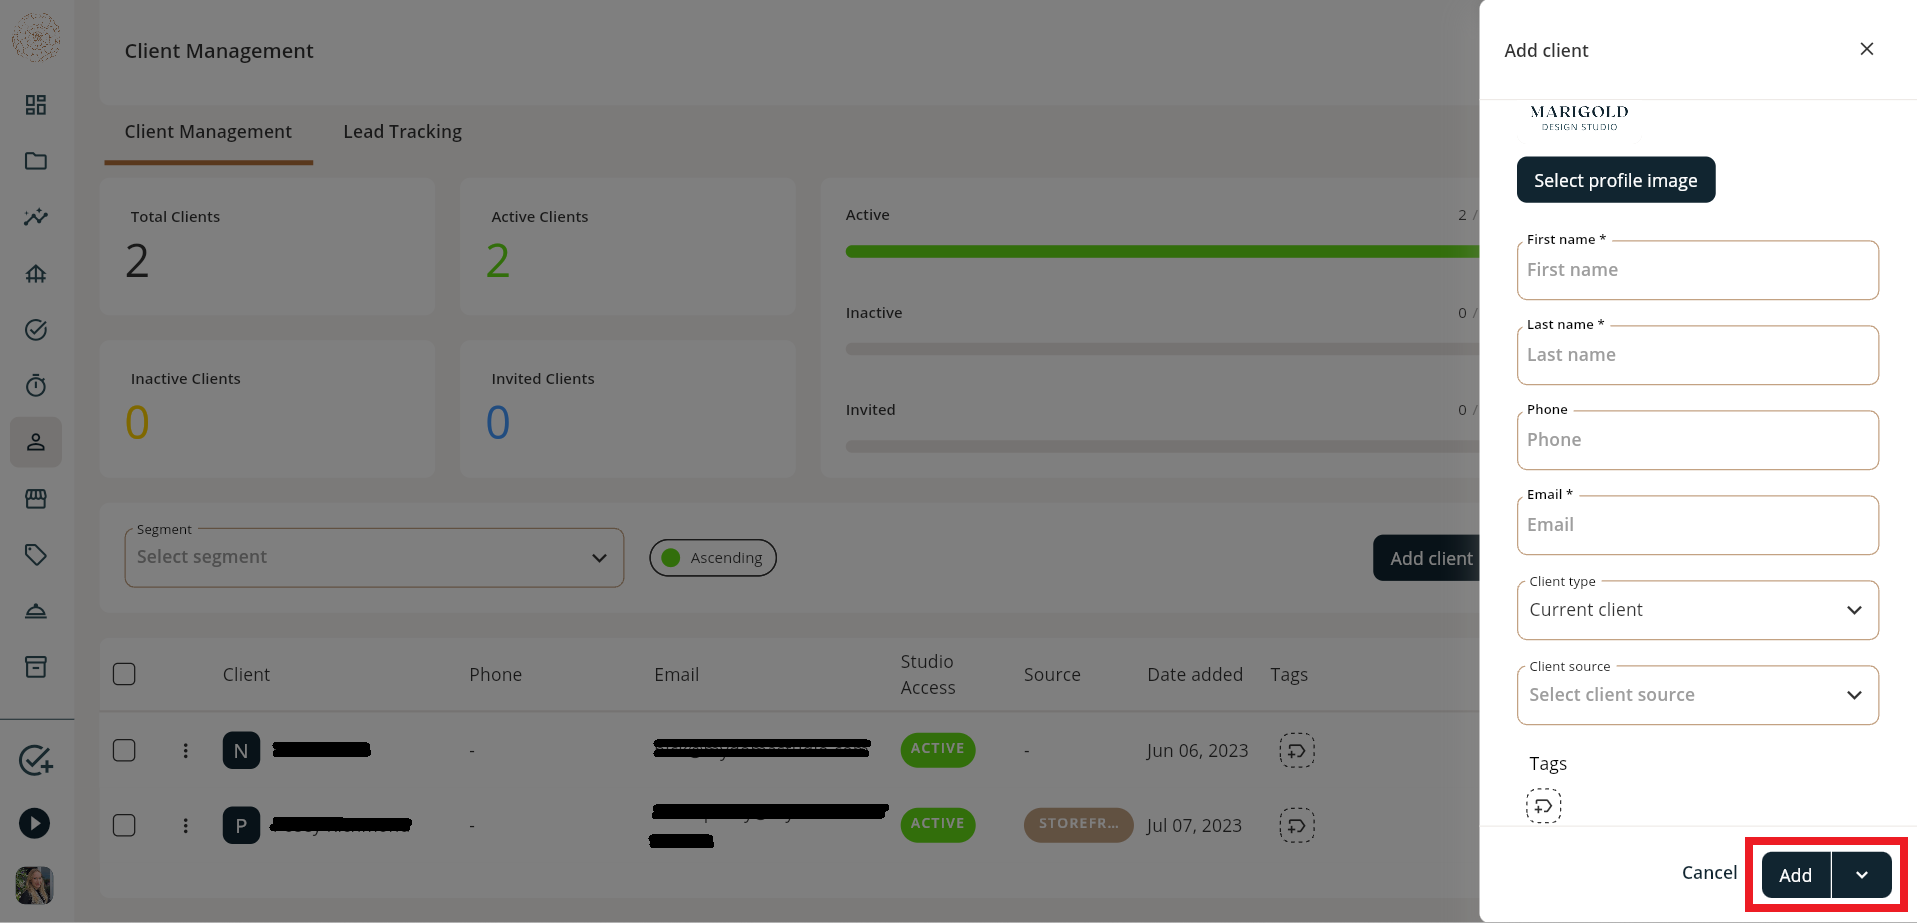
Task: Click the checkmark circle tasks sidebar icon
Action: tap(36, 330)
